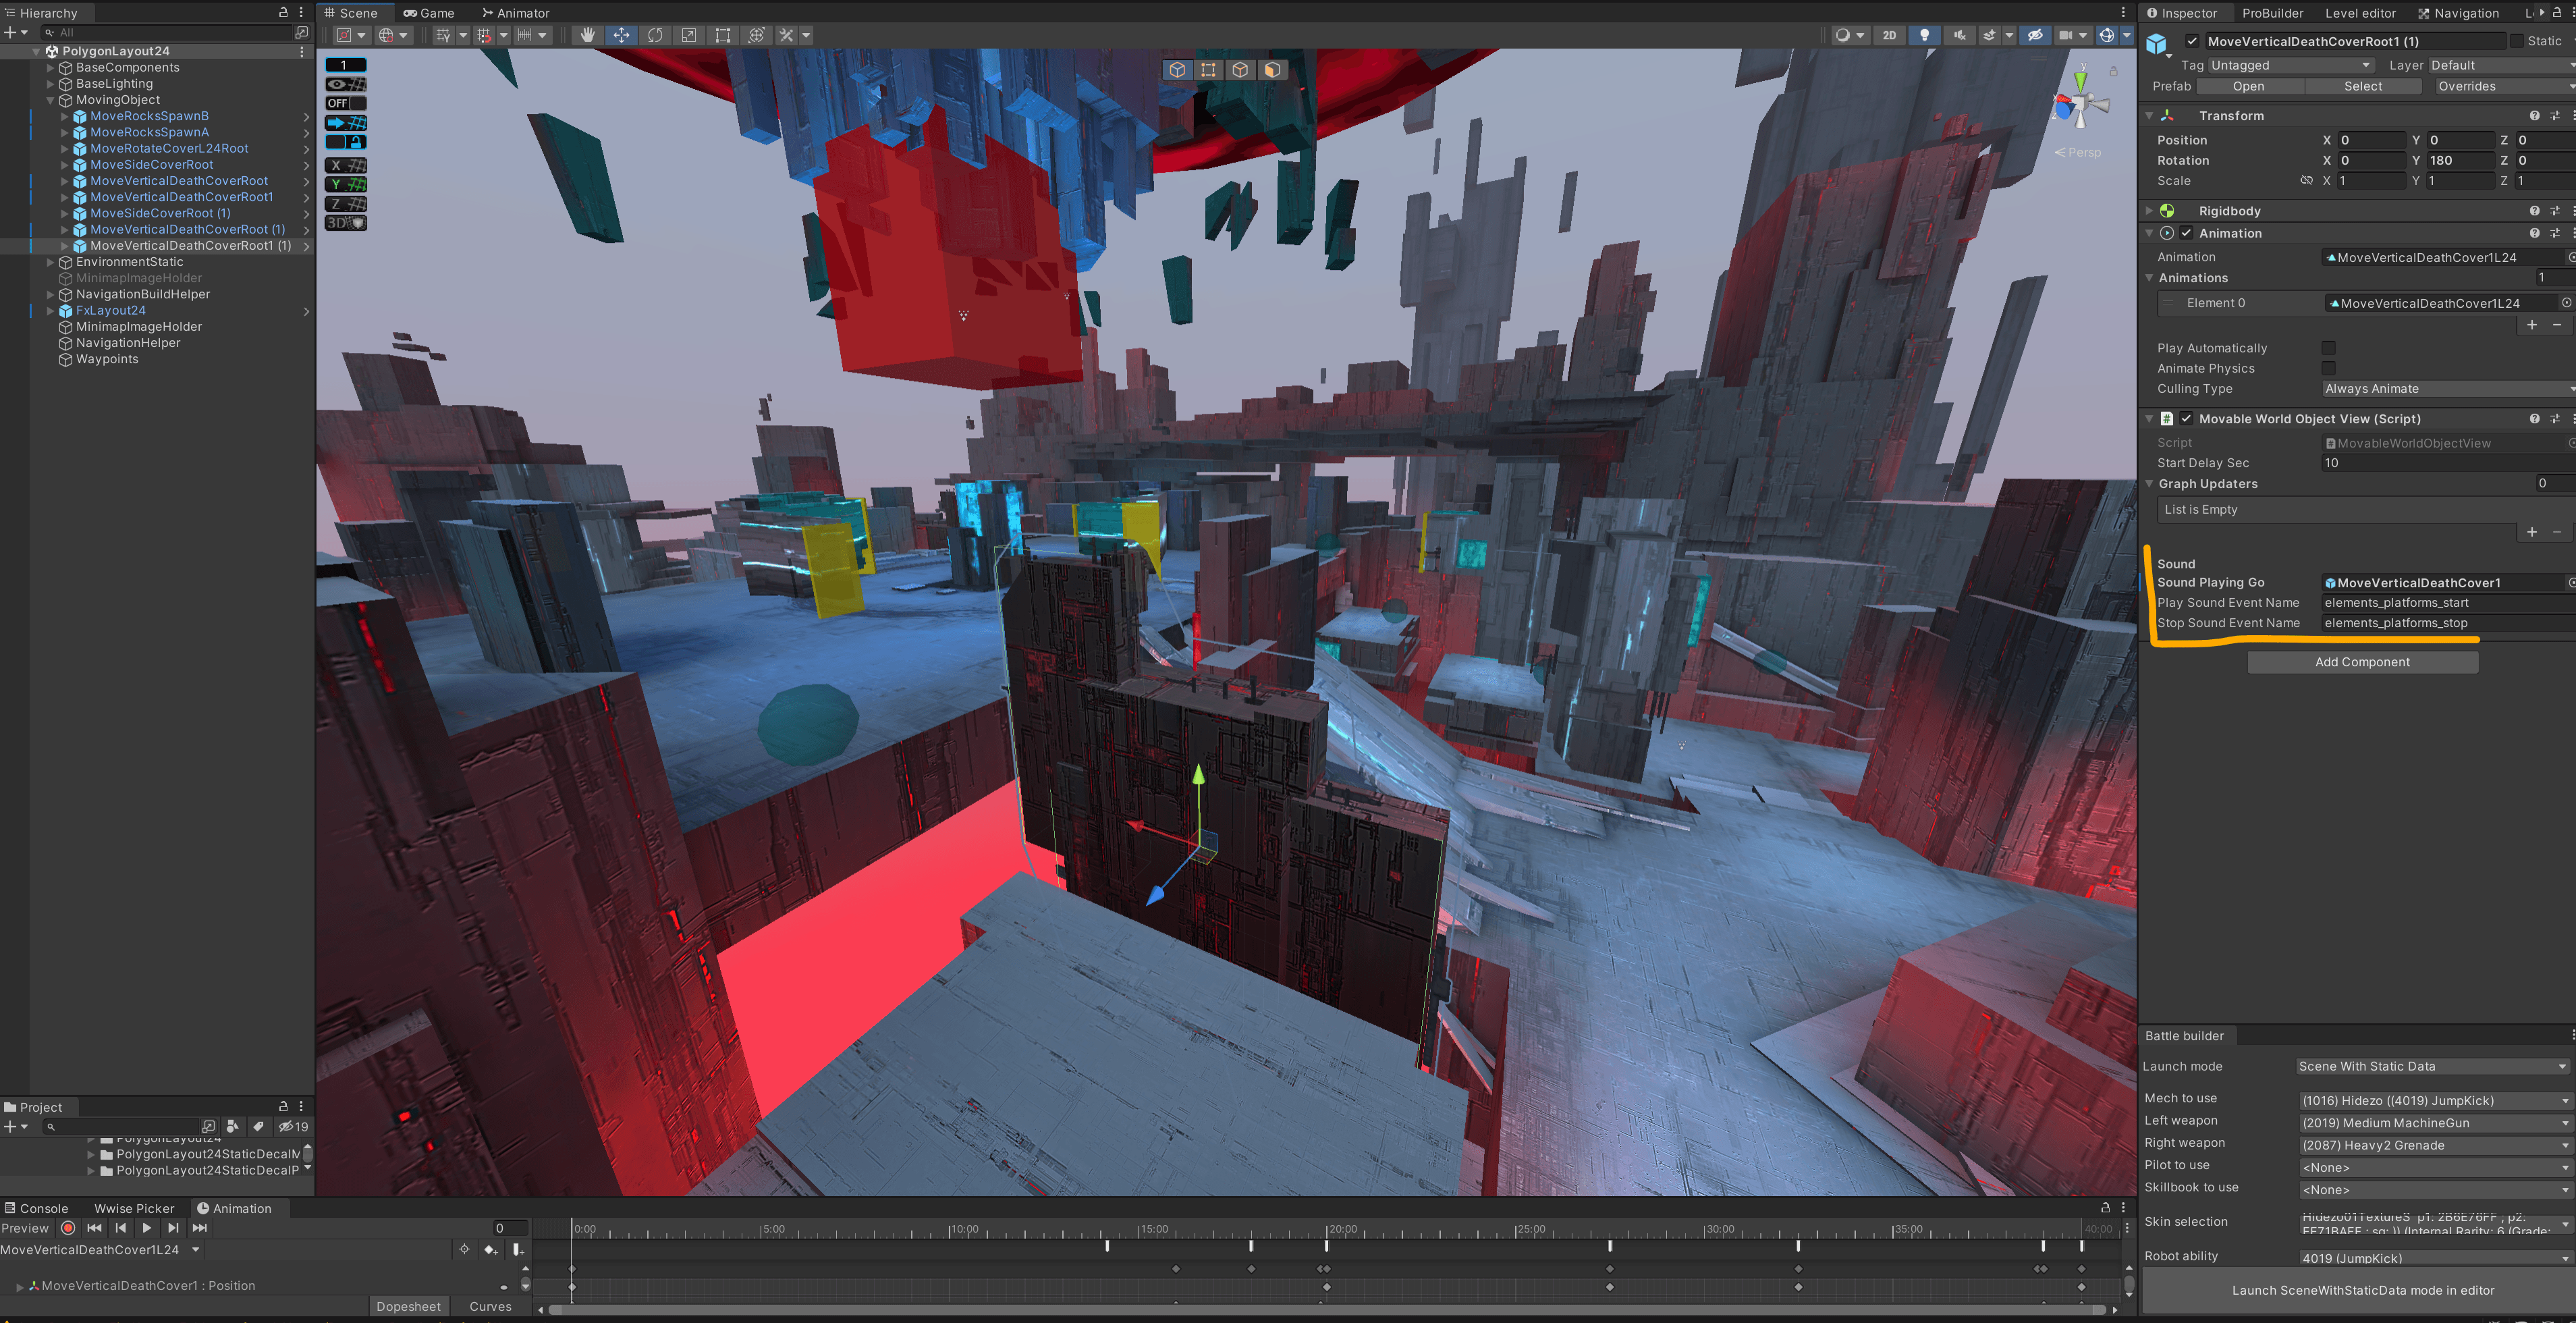Viewport: 2576px width, 1323px height.
Task: Select ProBuilder Object selection mode
Action: [1177, 70]
